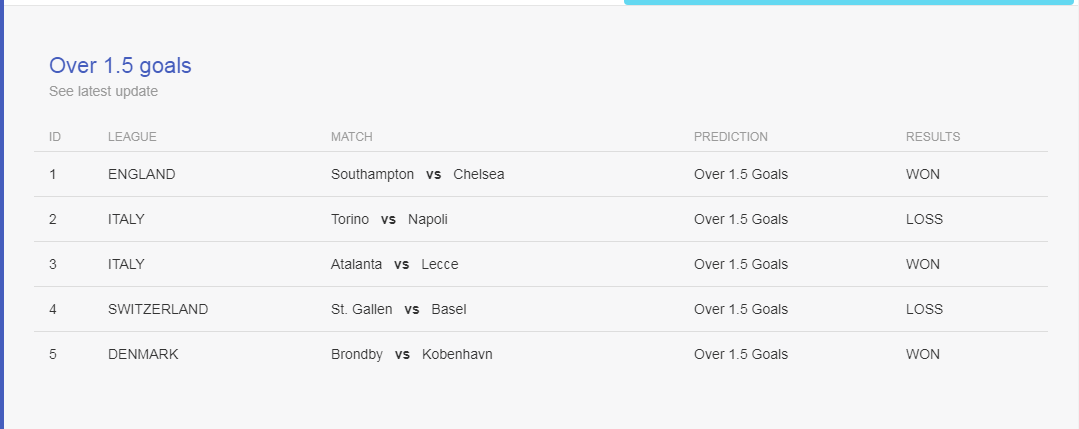Click the Torino vs Napoli match
The height and width of the screenshot is (429, 1079).
389,219
